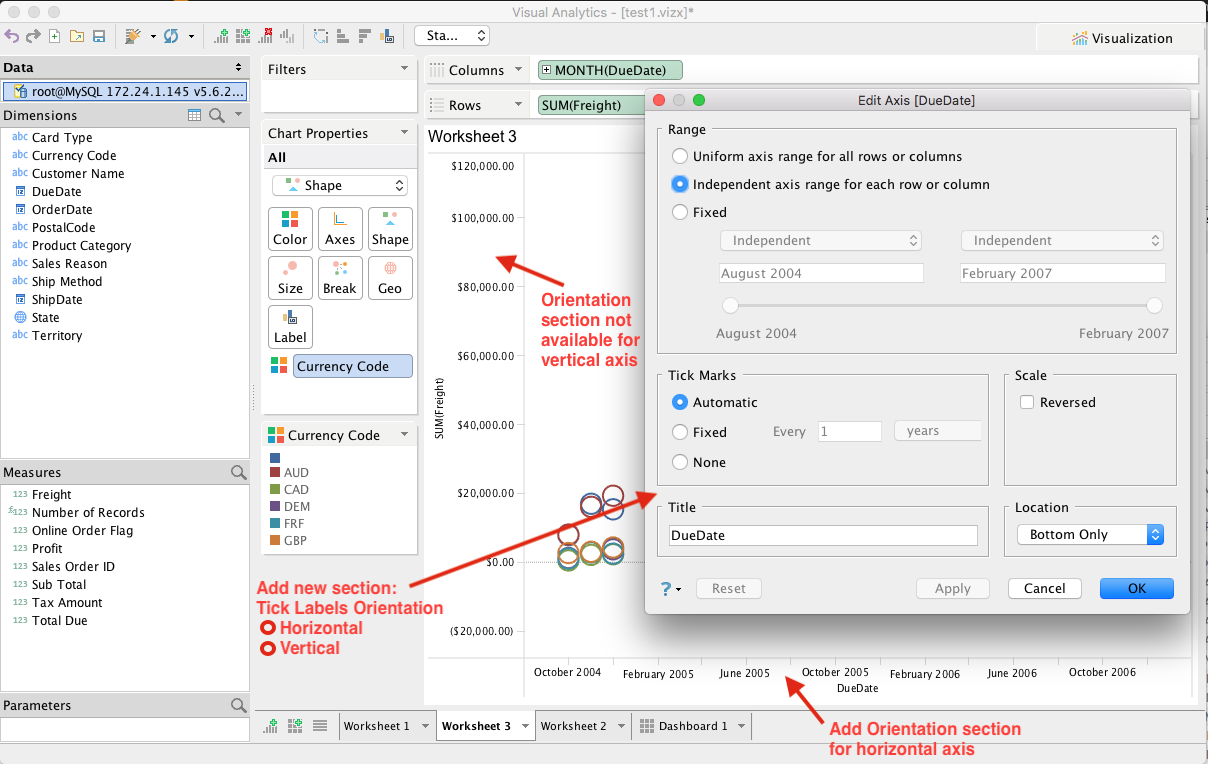The width and height of the screenshot is (1208, 764).
Task: Create a new file with toolbar icon
Action: [55, 36]
